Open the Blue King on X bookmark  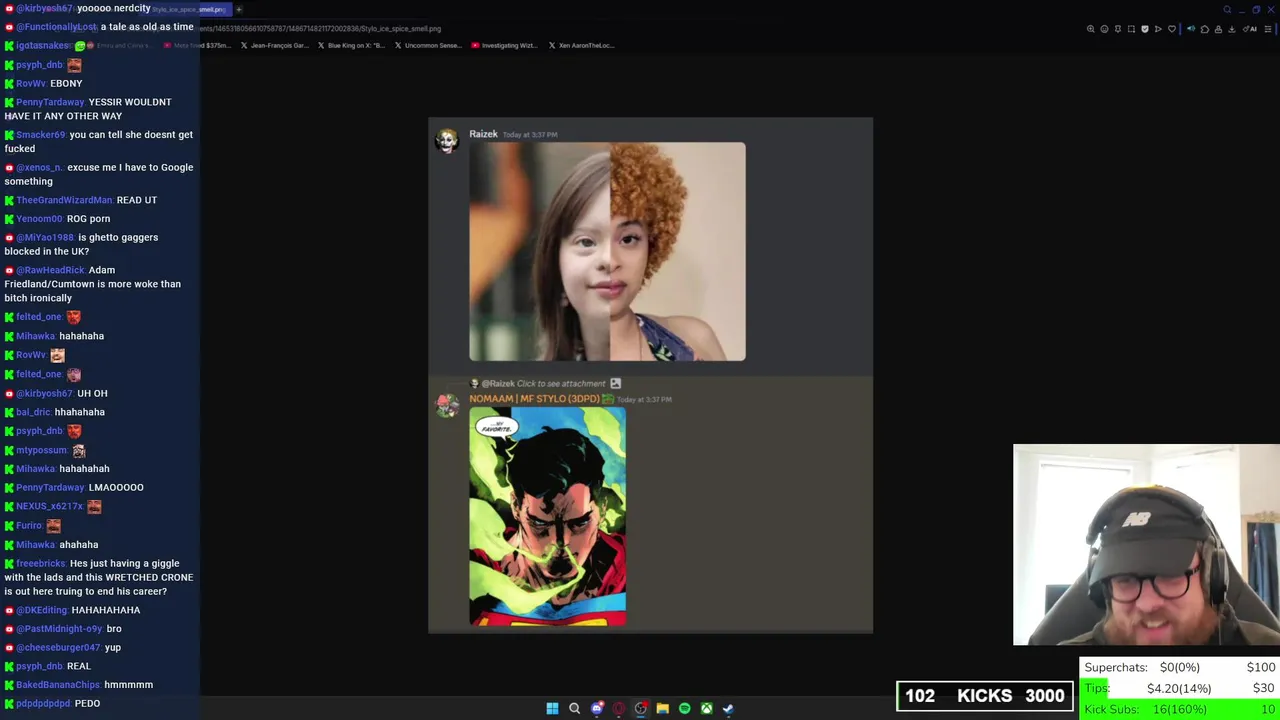(x=351, y=45)
